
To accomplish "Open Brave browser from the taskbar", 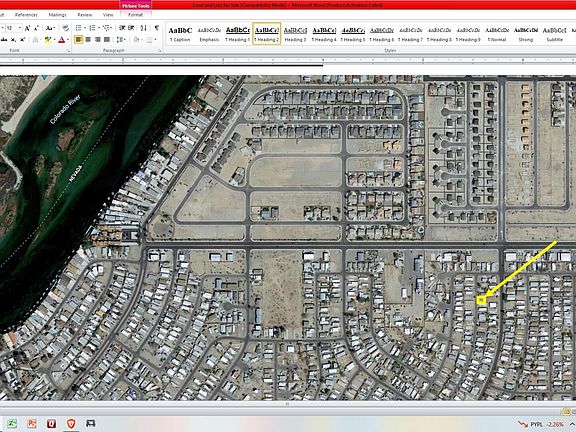I will coord(71,423).
